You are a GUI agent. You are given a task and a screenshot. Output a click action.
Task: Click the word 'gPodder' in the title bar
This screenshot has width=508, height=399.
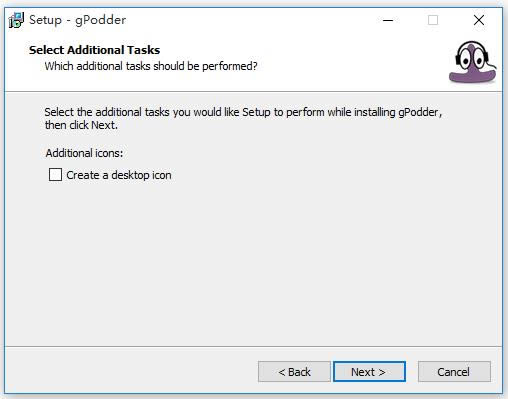pyautogui.click(x=100, y=20)
